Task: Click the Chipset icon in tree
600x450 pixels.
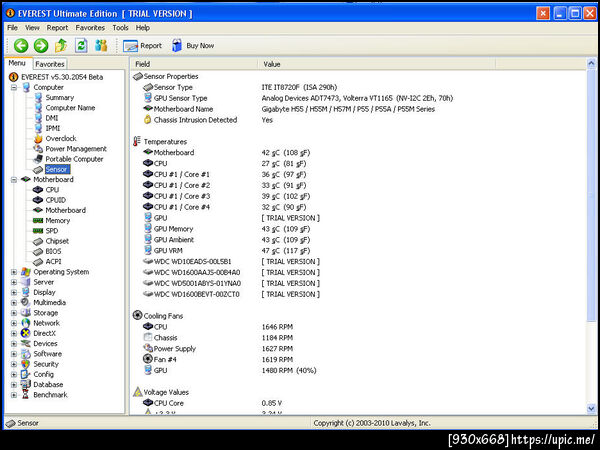Action: click(x=38, y=241)
